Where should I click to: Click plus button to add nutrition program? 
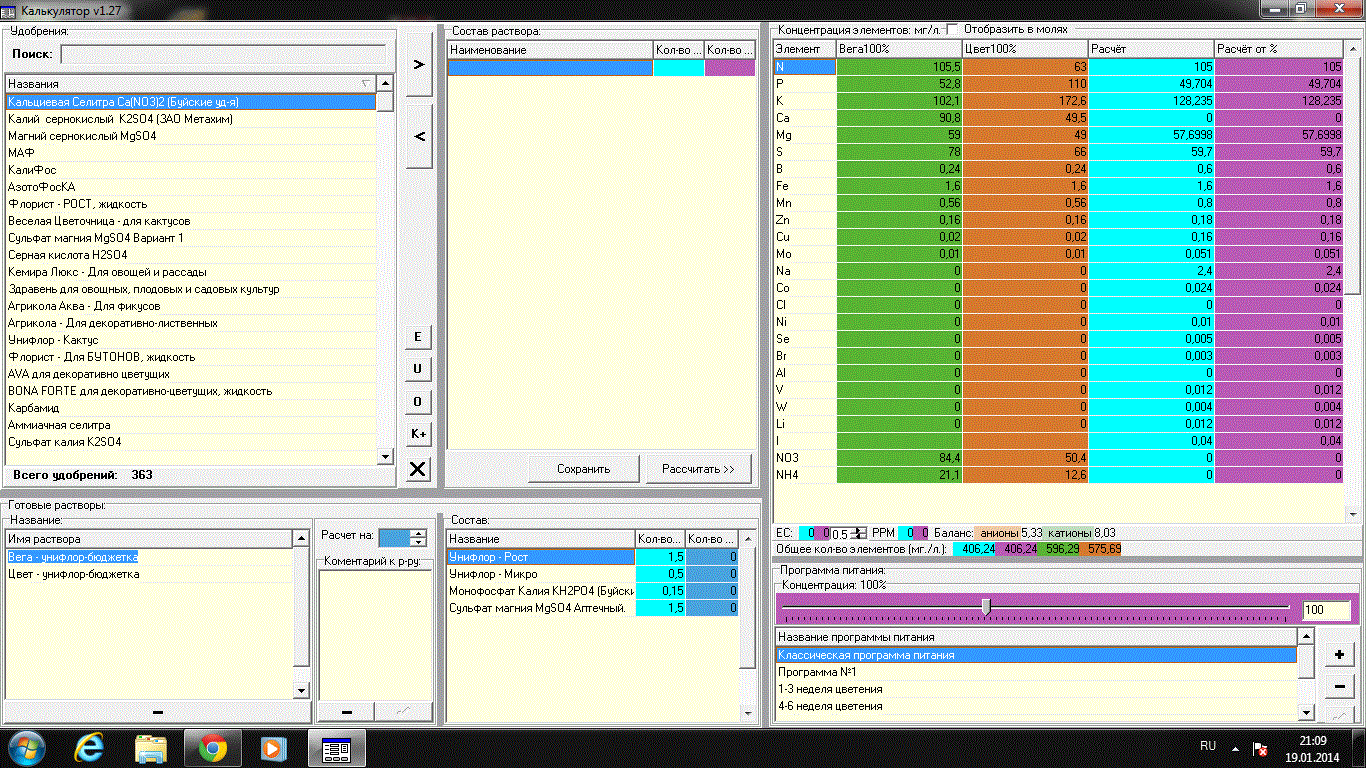[1339, 654]
